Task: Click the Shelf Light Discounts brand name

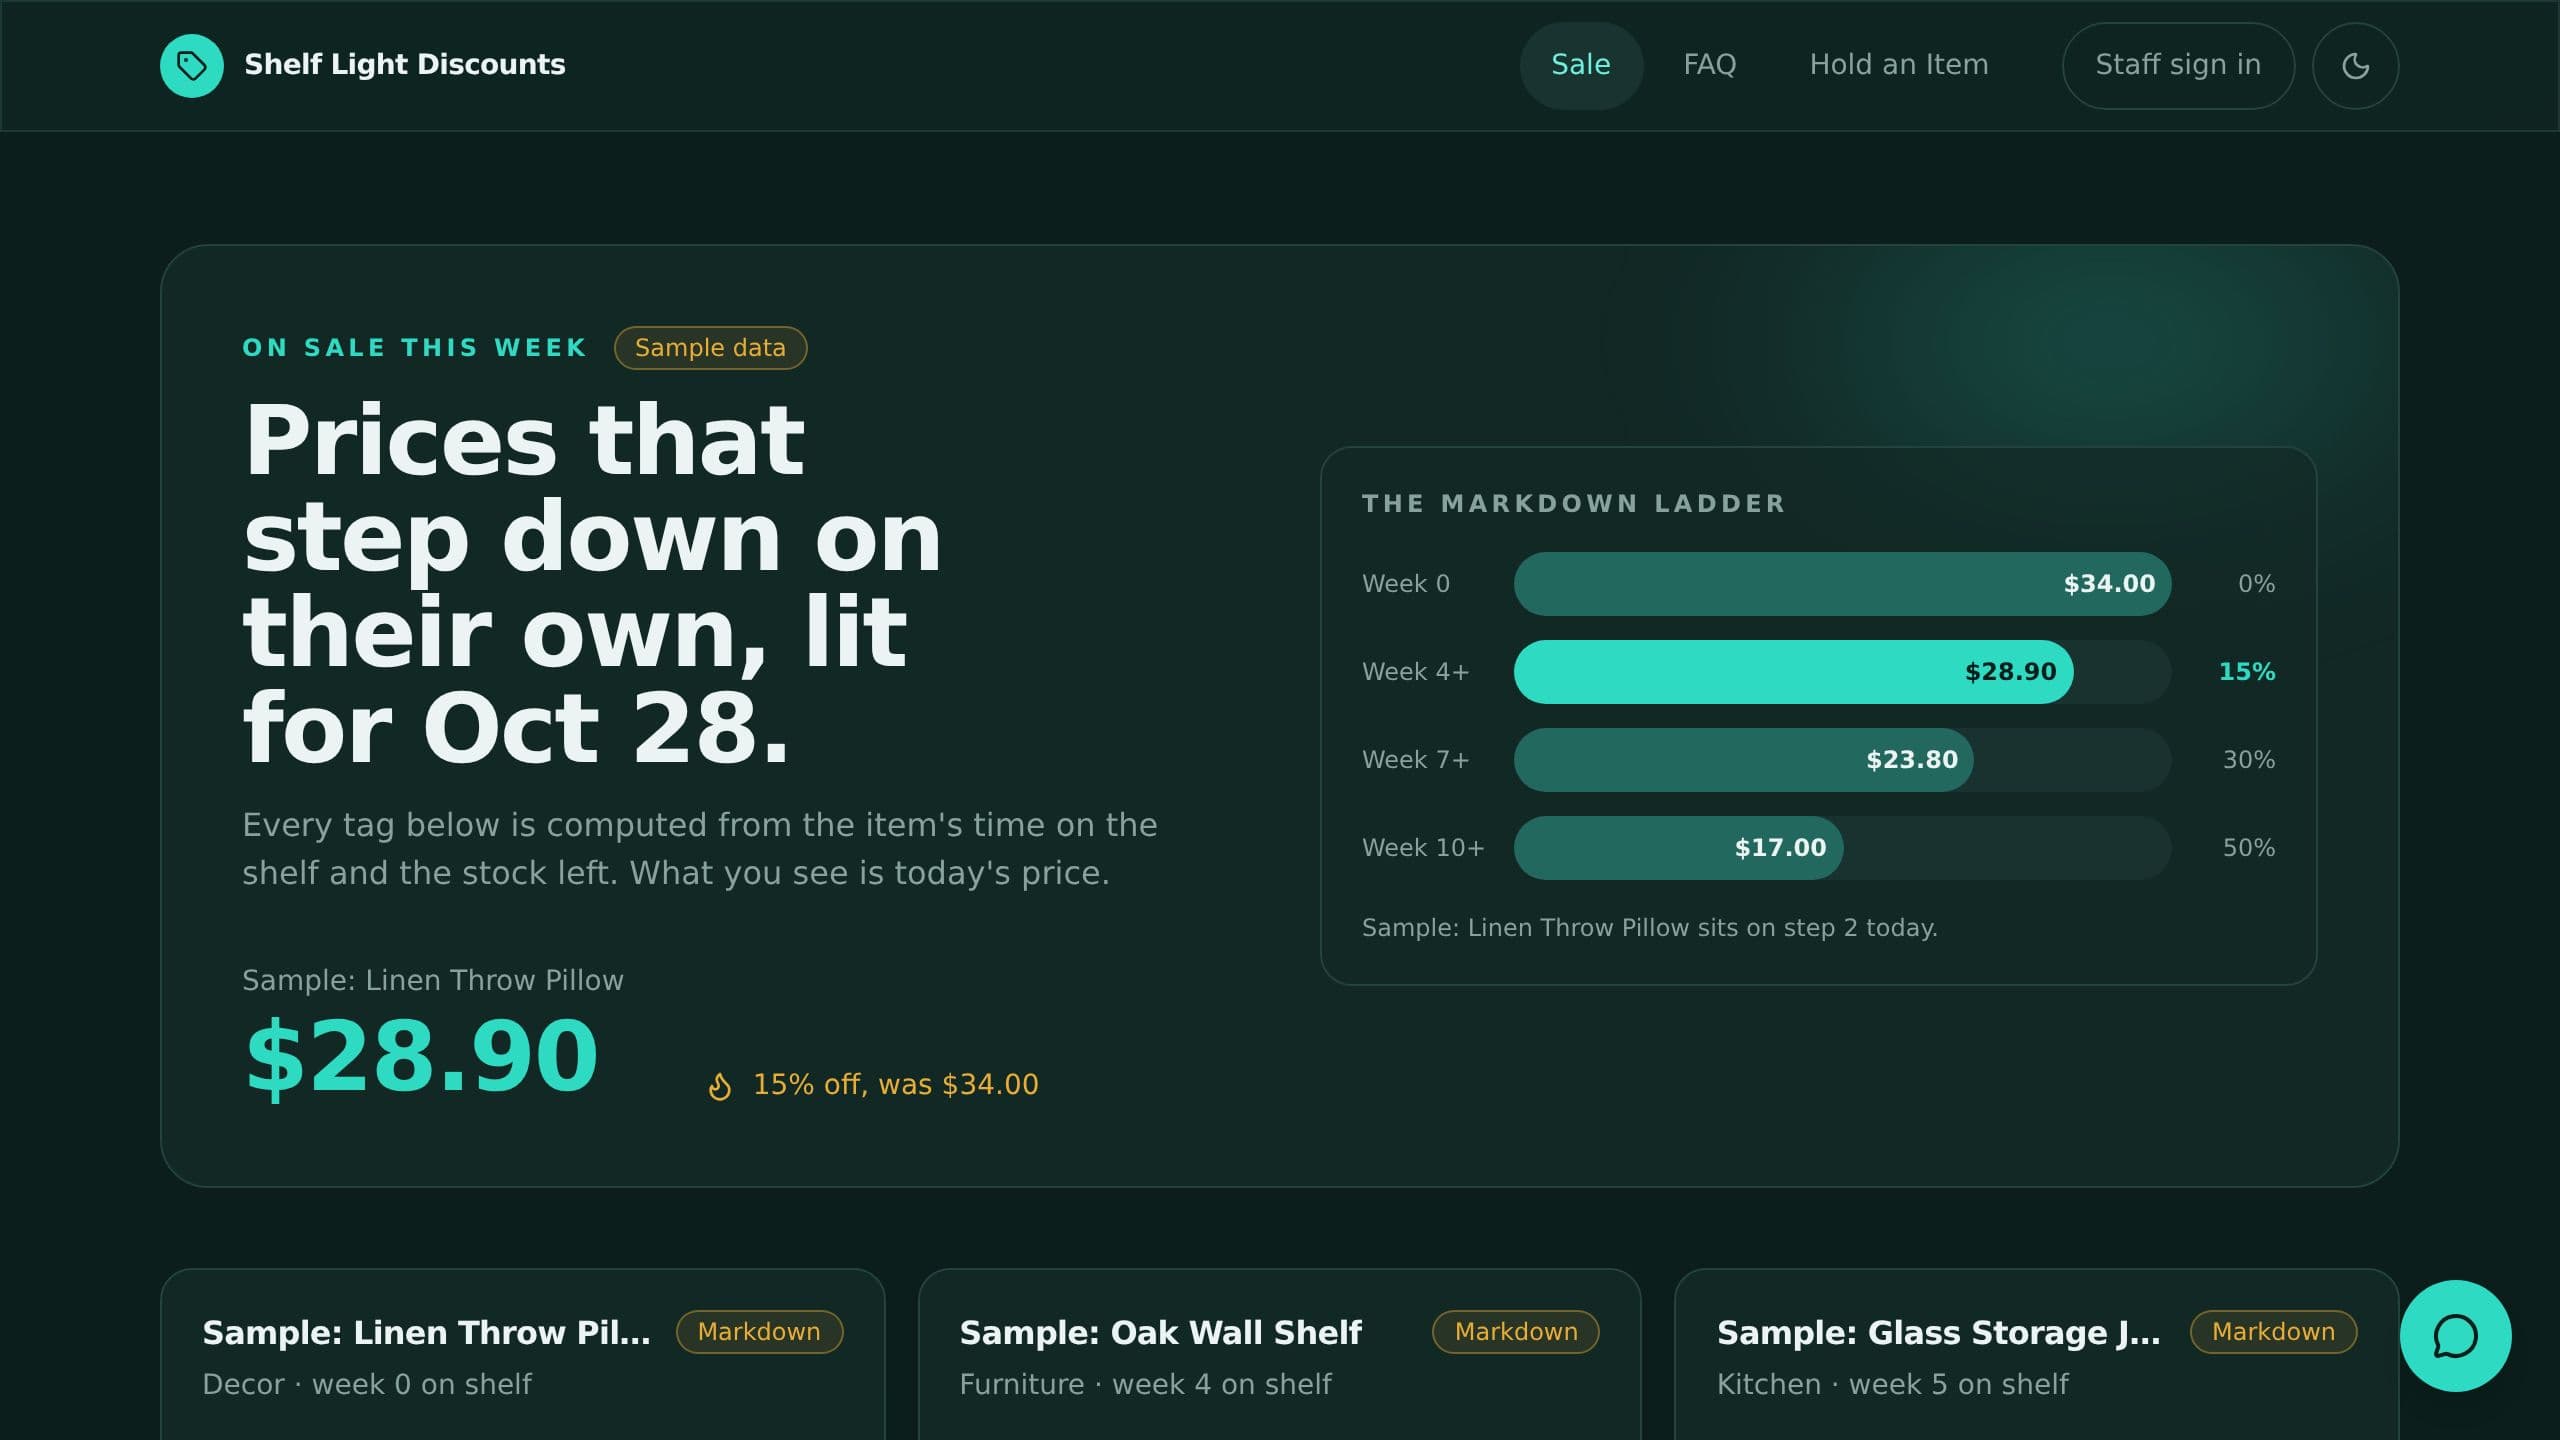Action: point(405,65)
